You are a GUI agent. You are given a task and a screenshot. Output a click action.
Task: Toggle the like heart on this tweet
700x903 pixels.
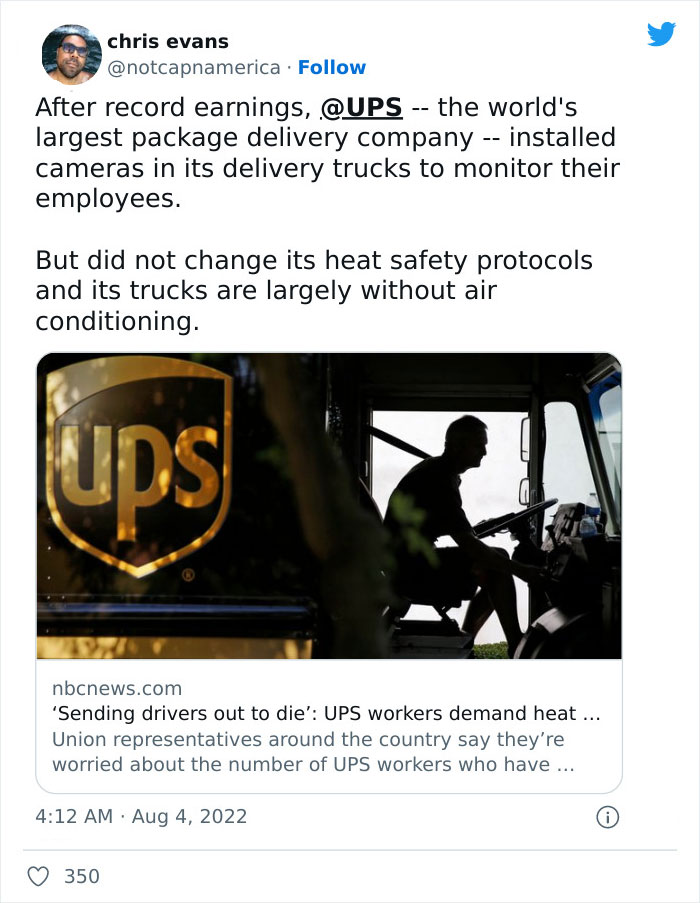pyautogui.click(x=38, y=875)
